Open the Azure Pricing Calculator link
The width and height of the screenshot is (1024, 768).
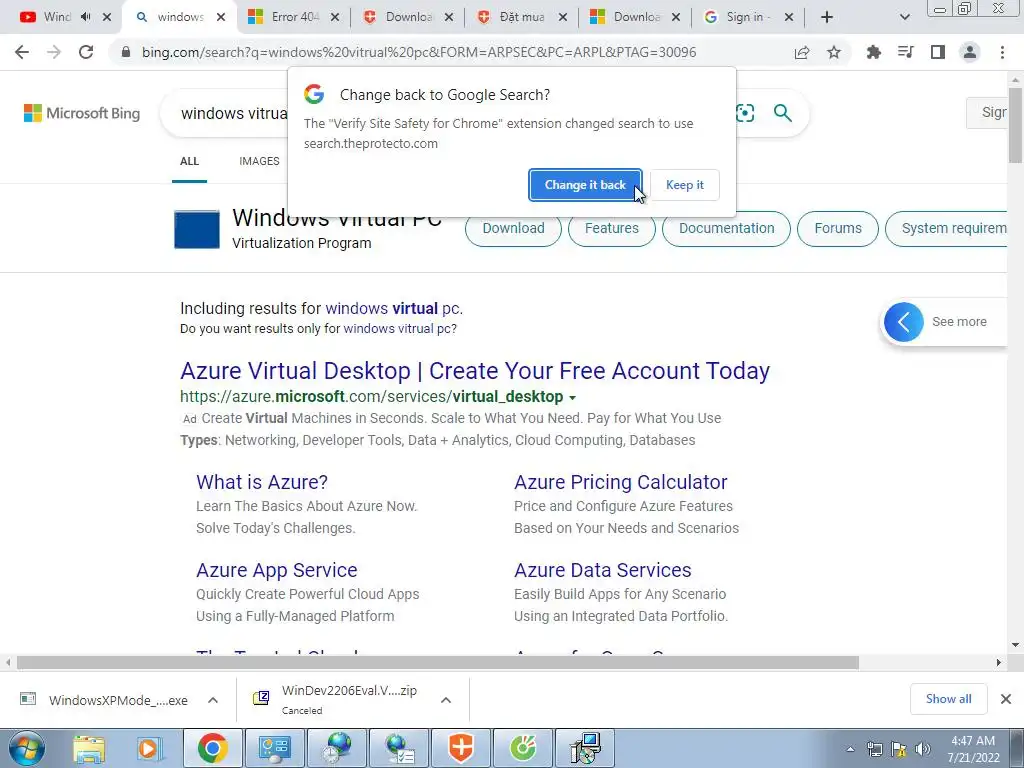point(620,482)
